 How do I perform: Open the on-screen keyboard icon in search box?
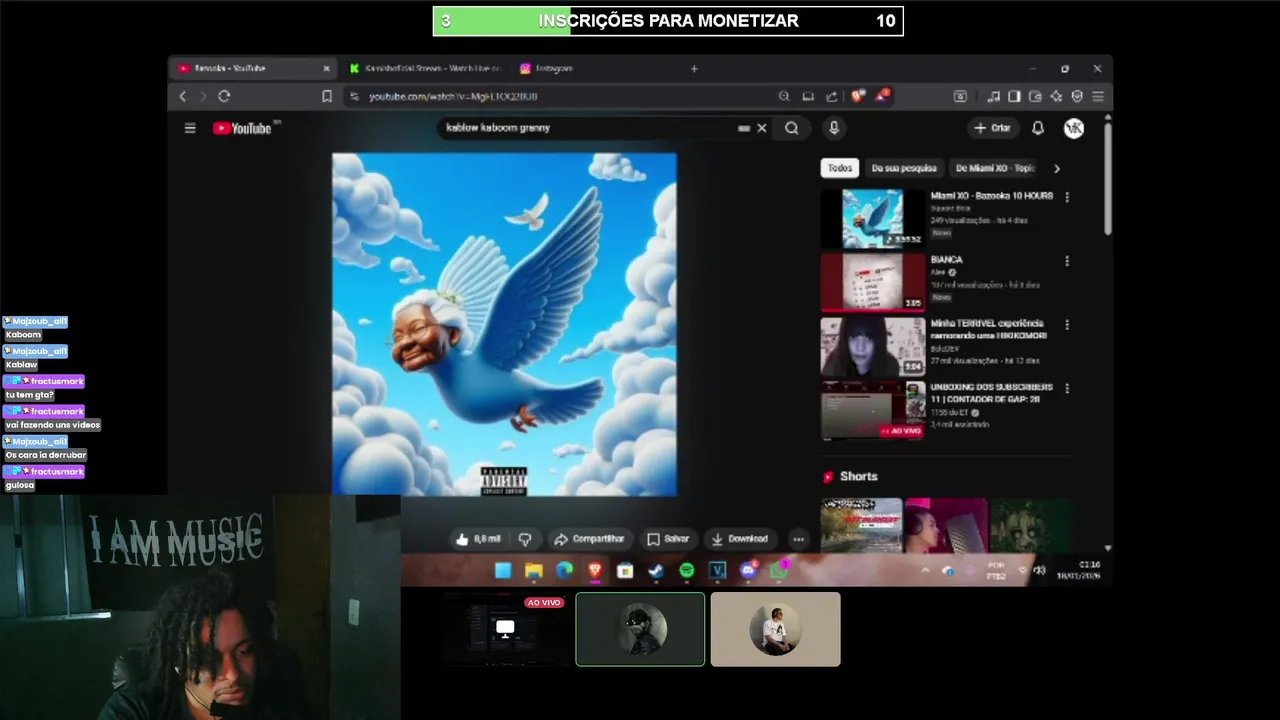(x=744, y=128)
